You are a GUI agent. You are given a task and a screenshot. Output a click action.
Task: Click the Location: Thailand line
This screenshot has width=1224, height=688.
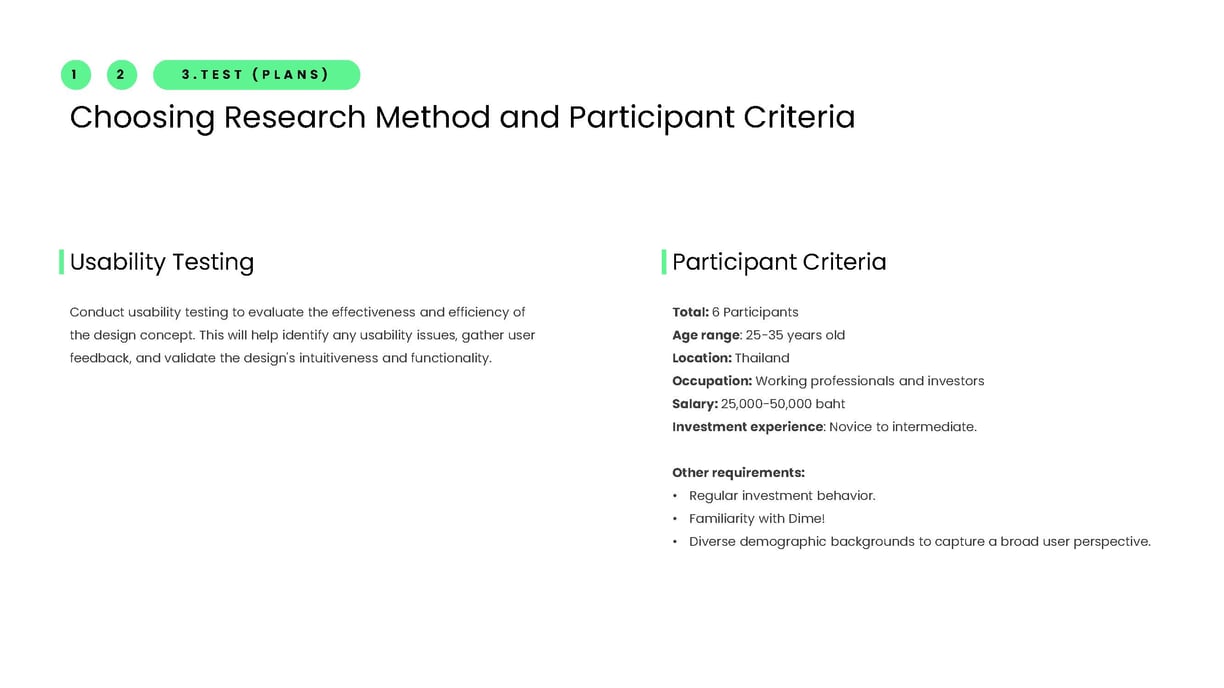click(731, 358)
